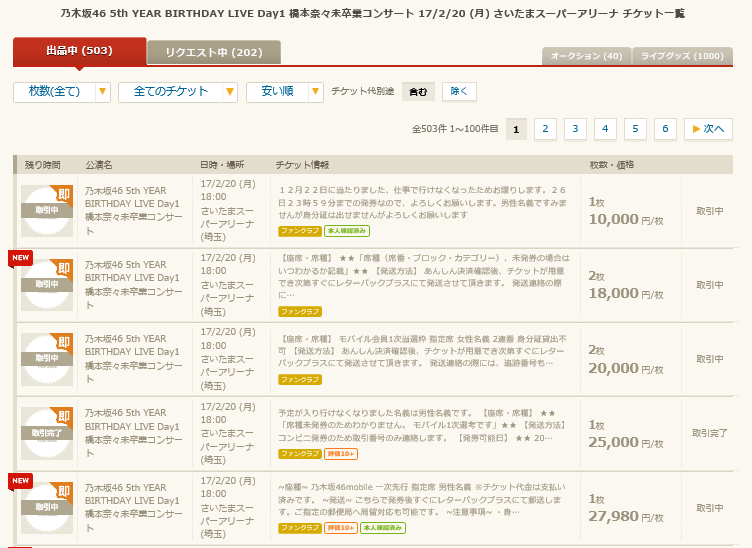Viewport: 752px width, 548px height.
Task: Click the 27,980 円/枚 price
Action: 626,516
